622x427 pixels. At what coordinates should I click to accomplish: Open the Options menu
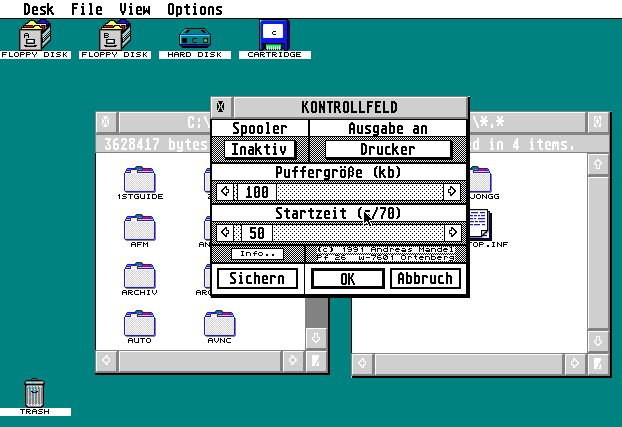[x=195, y=9]
